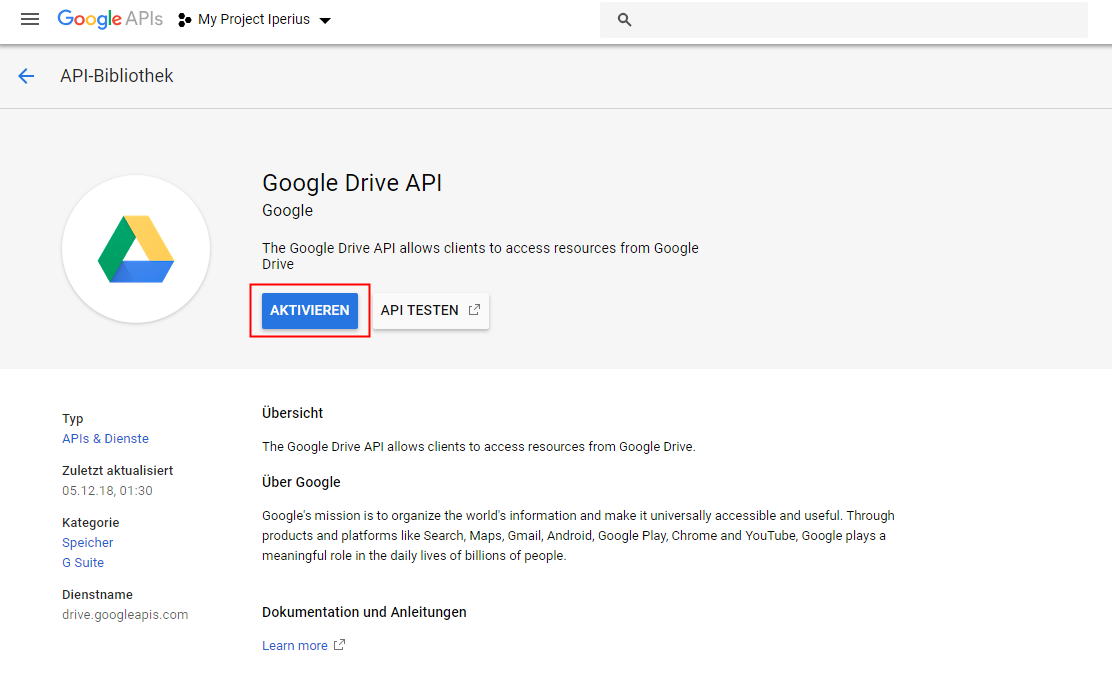Viewport: 1112px width, 673px height.
Task: Click the Übersicht section heading
Action: pyautogui.click(x=292, y=413)
